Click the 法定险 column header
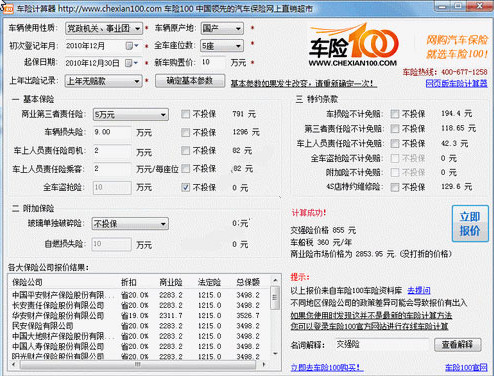Screen dimensions: 494x376 click(209, 282)
